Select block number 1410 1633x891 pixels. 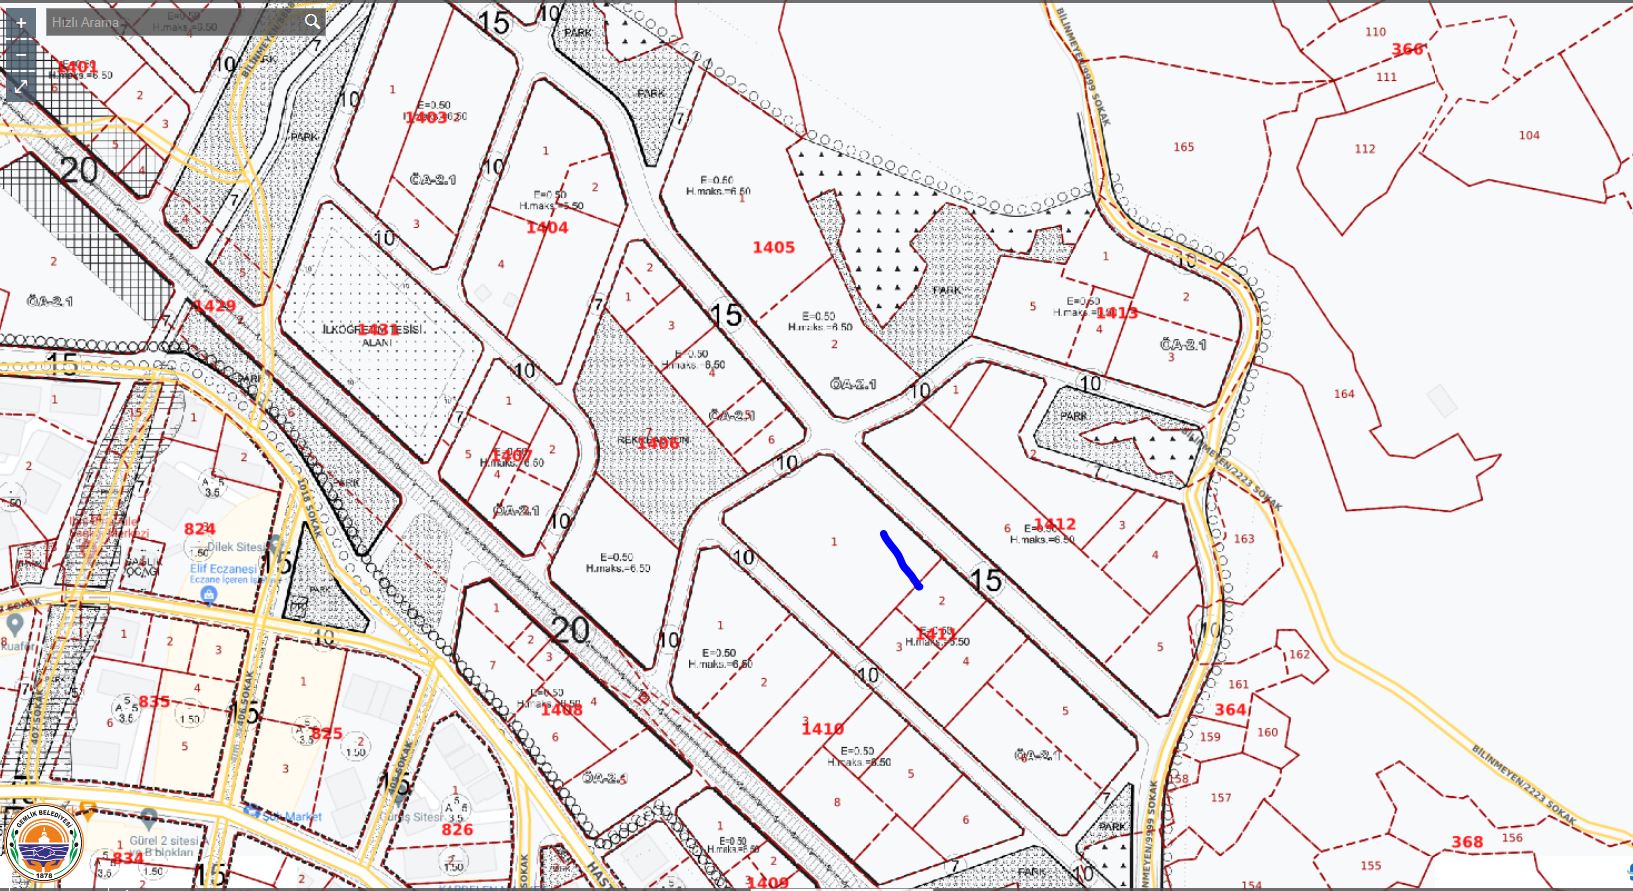pos(822,729)
